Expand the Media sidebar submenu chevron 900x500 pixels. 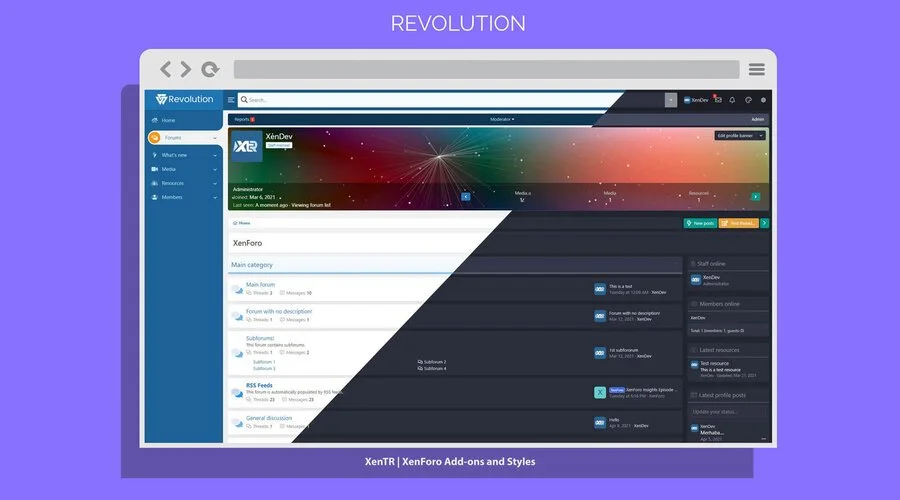pos(215,169)
